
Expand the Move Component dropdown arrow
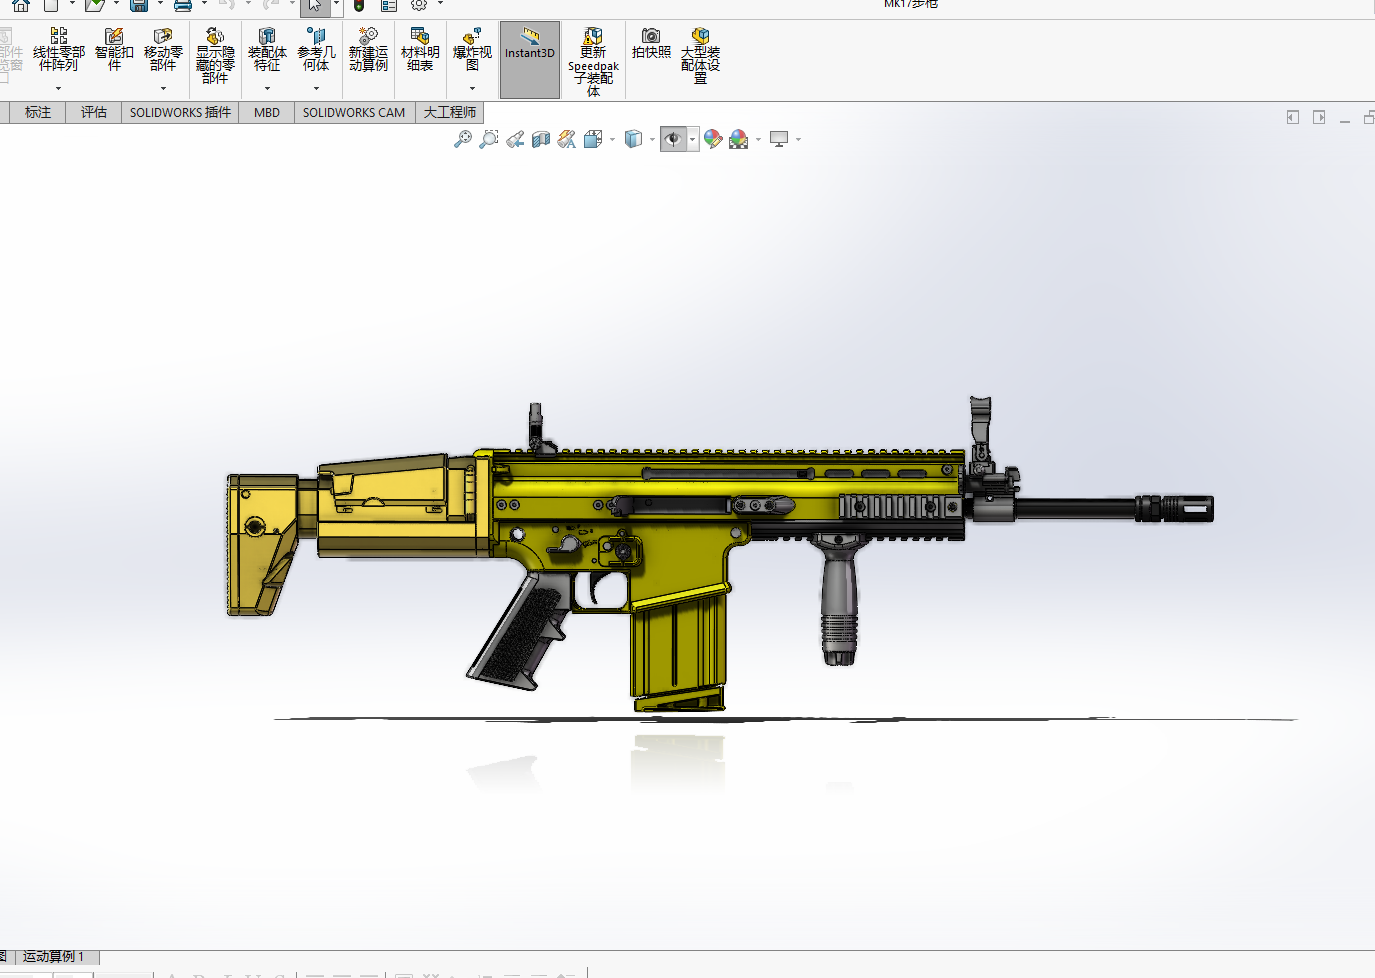163,89
